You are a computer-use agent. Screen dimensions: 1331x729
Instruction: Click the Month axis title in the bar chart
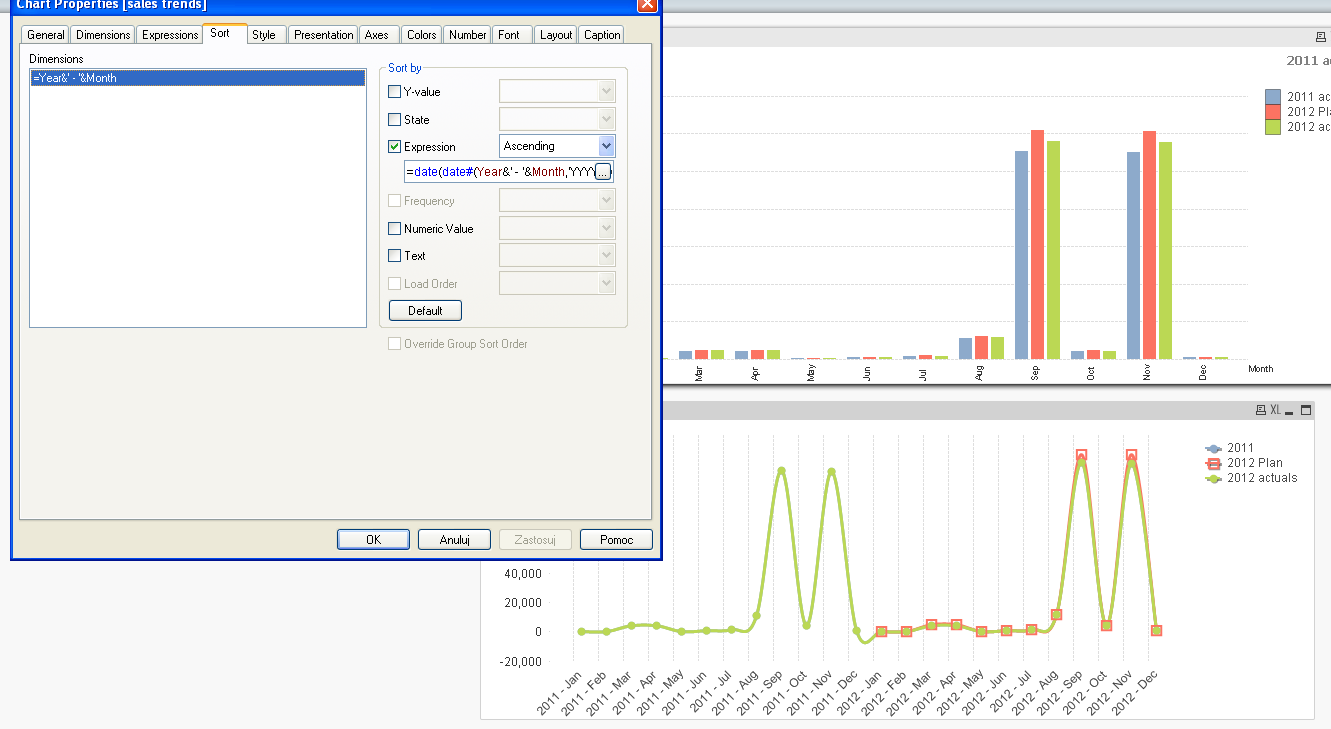(x=1261, y=369)
